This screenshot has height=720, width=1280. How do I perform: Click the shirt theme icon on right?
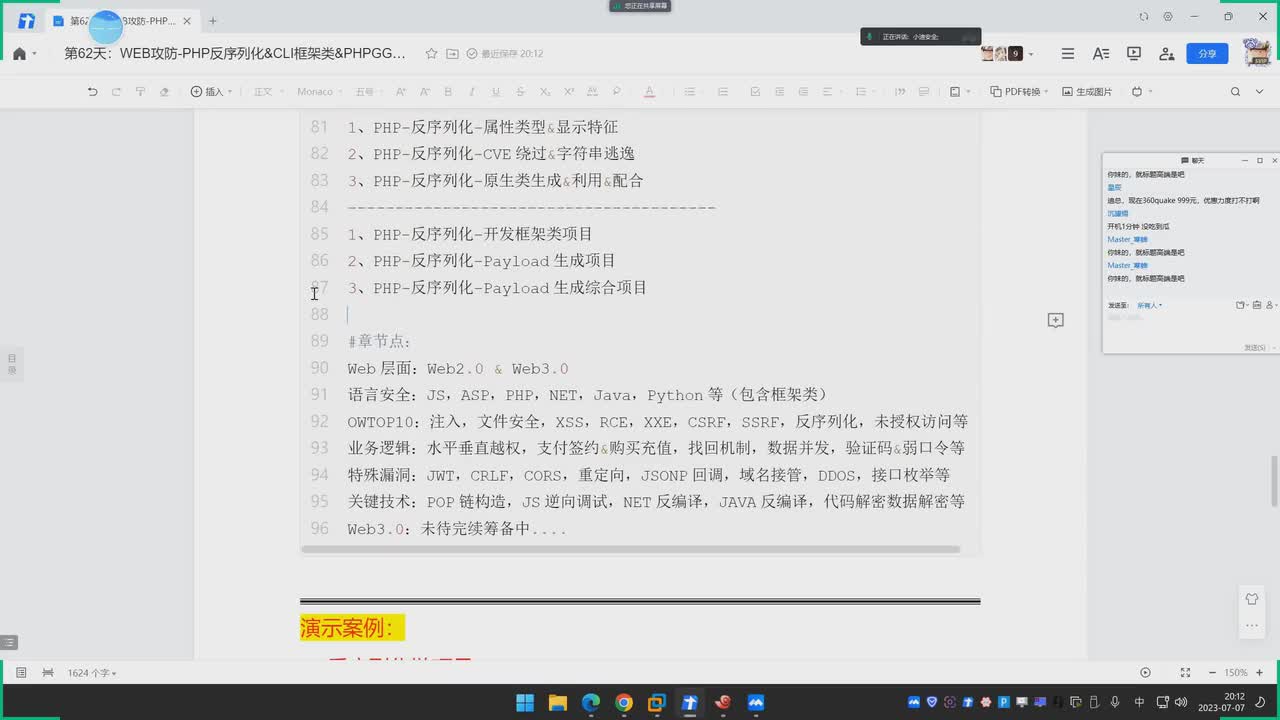click(1251, 598)
